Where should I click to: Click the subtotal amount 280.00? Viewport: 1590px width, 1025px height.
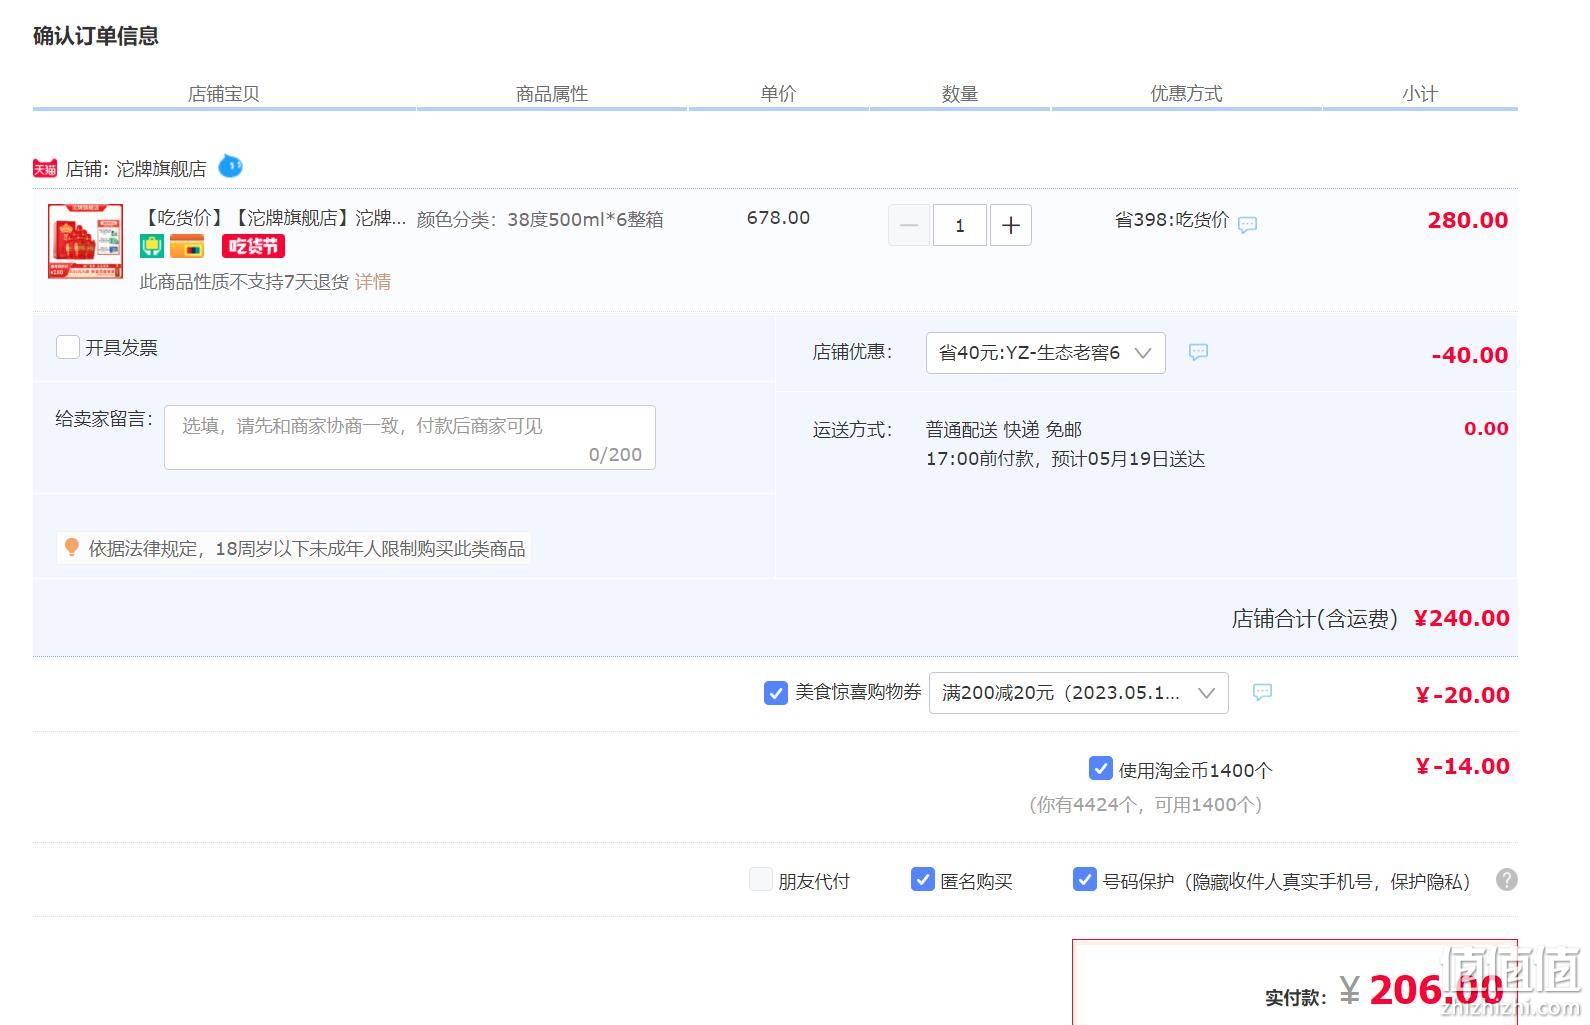pos(1467,220)
